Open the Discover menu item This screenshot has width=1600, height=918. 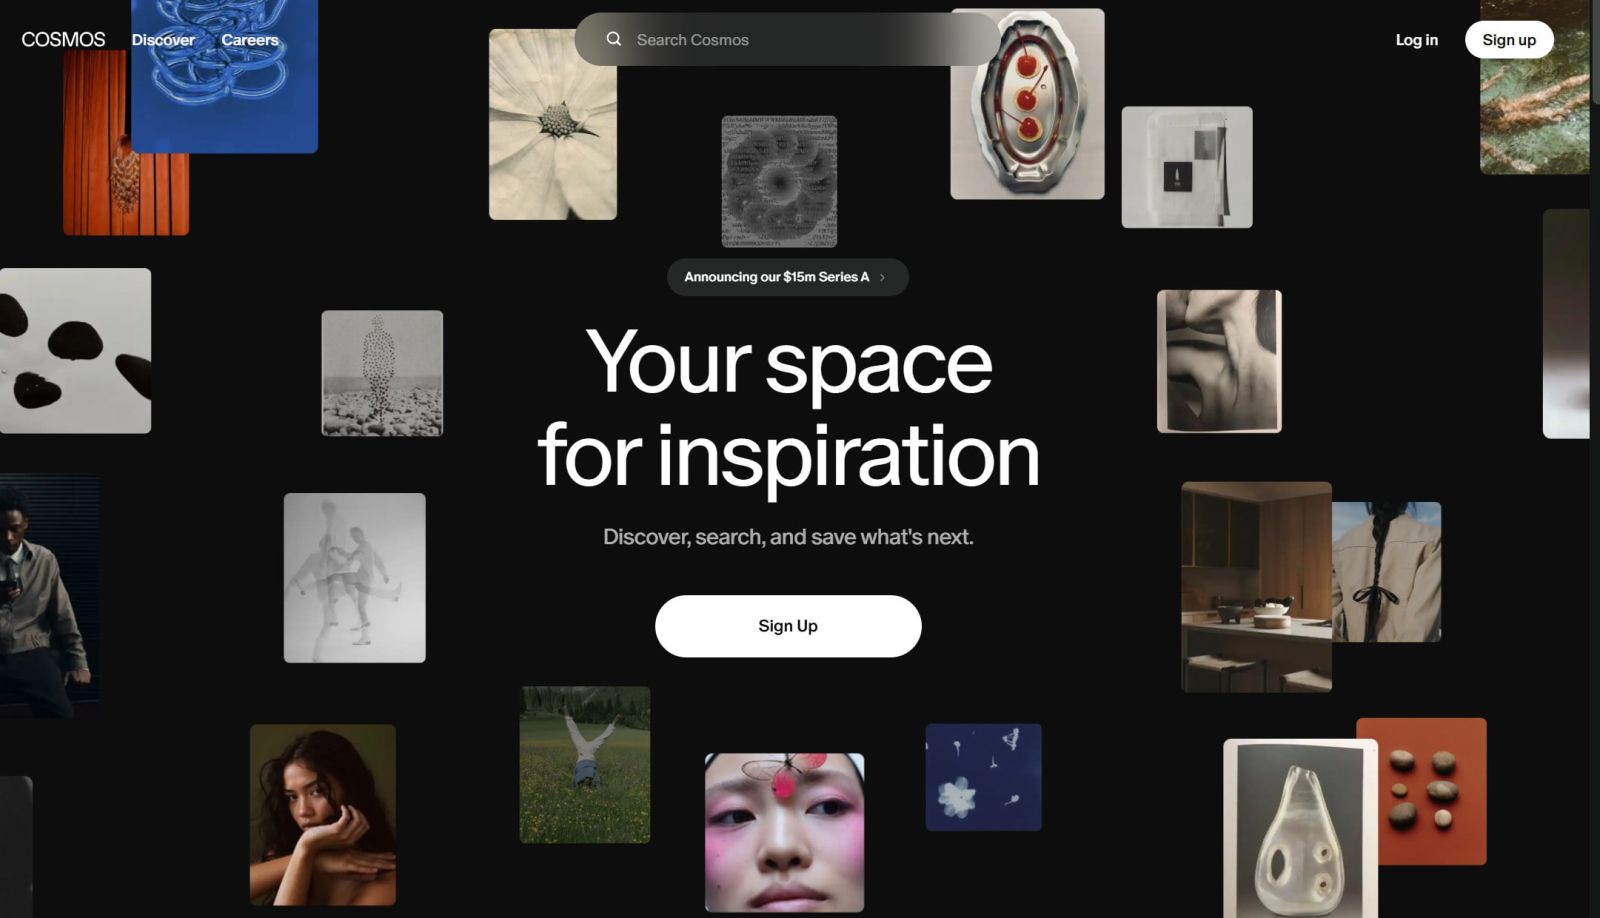[163, 40]
